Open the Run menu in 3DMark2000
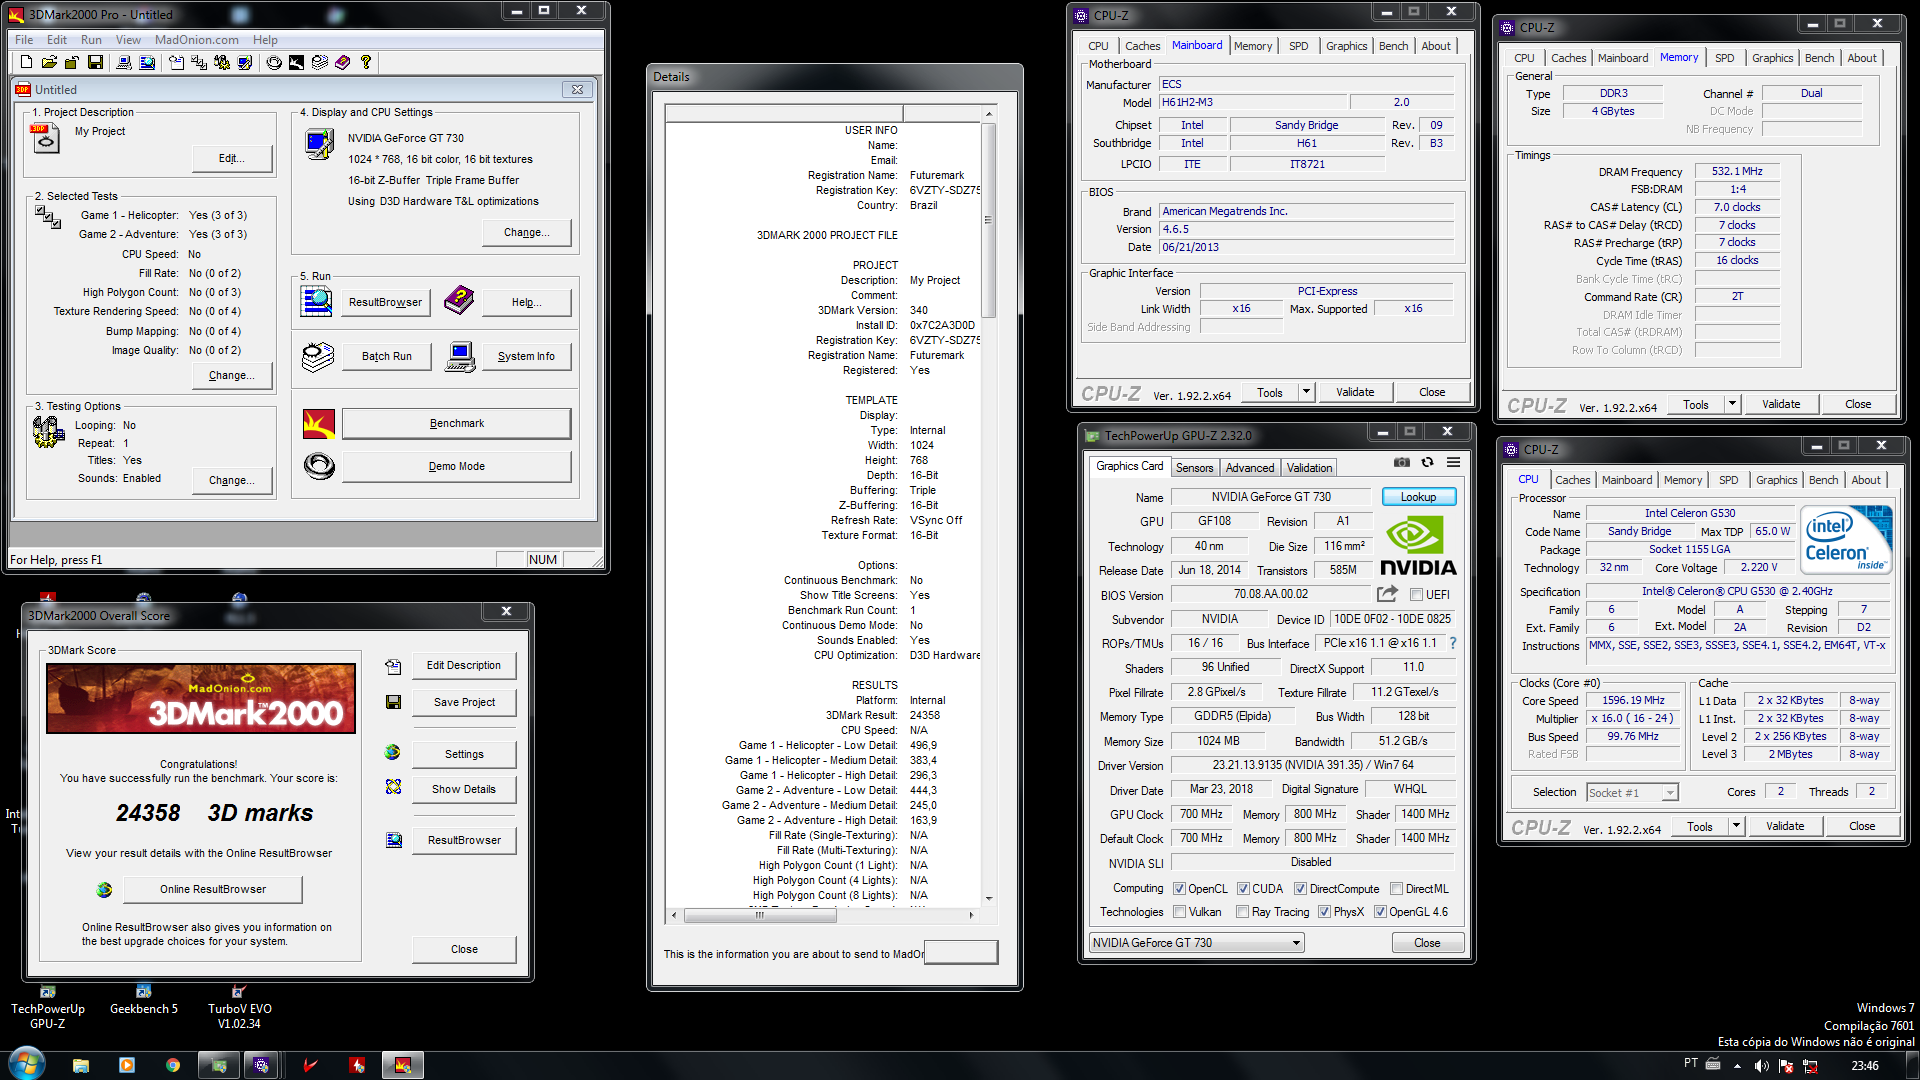Screen dimensions: 1920x1080 coord(91,40)
